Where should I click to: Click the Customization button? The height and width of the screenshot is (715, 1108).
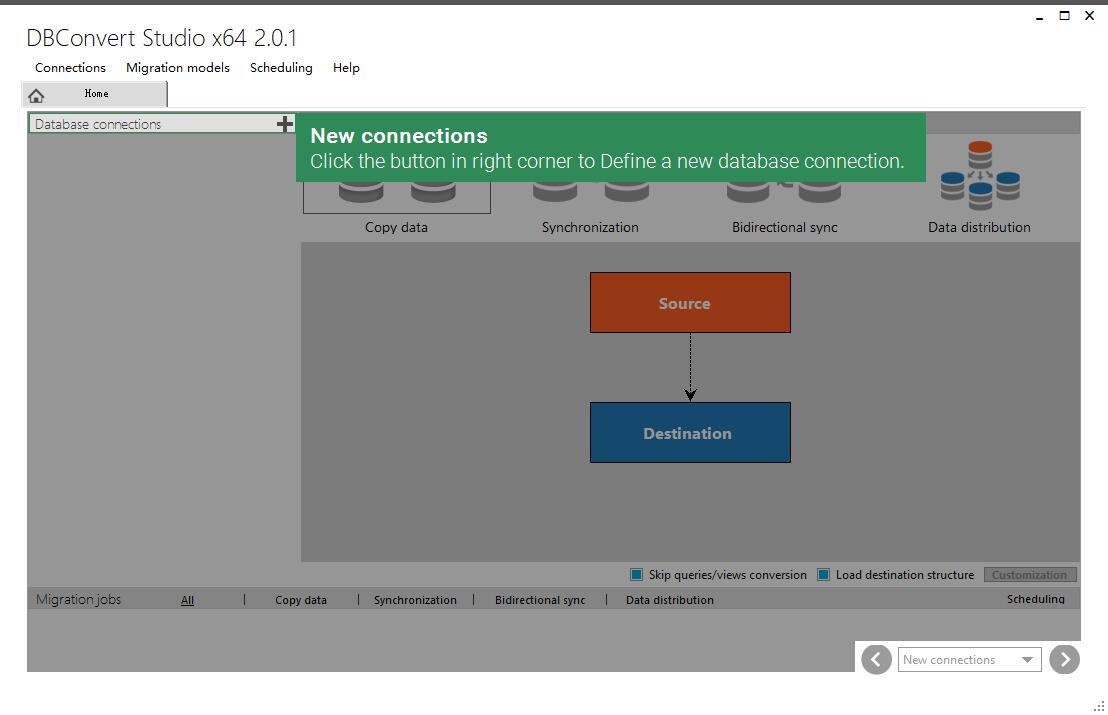click(1030, 575)
